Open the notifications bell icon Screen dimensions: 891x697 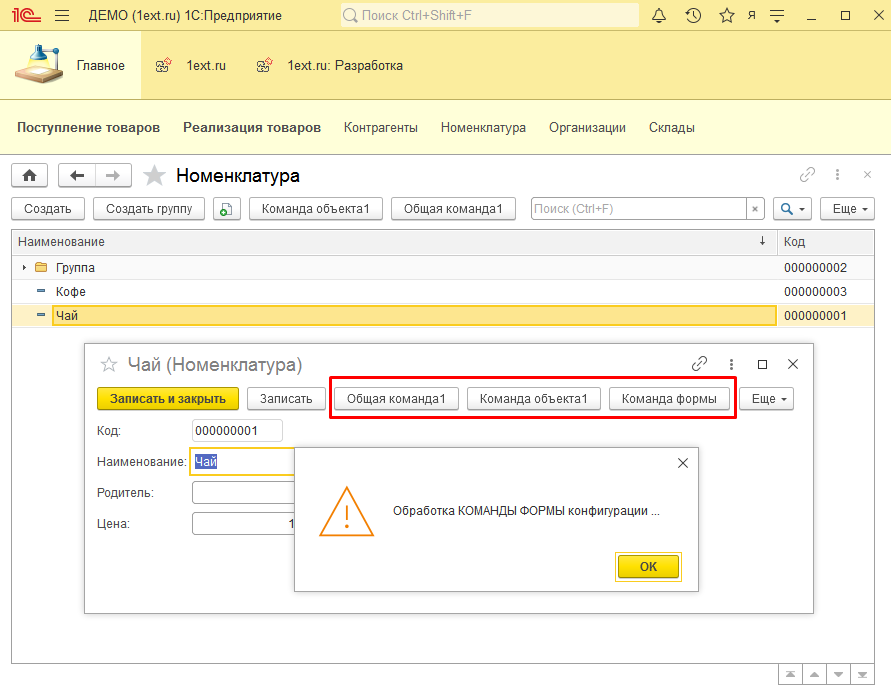point(659,15)
